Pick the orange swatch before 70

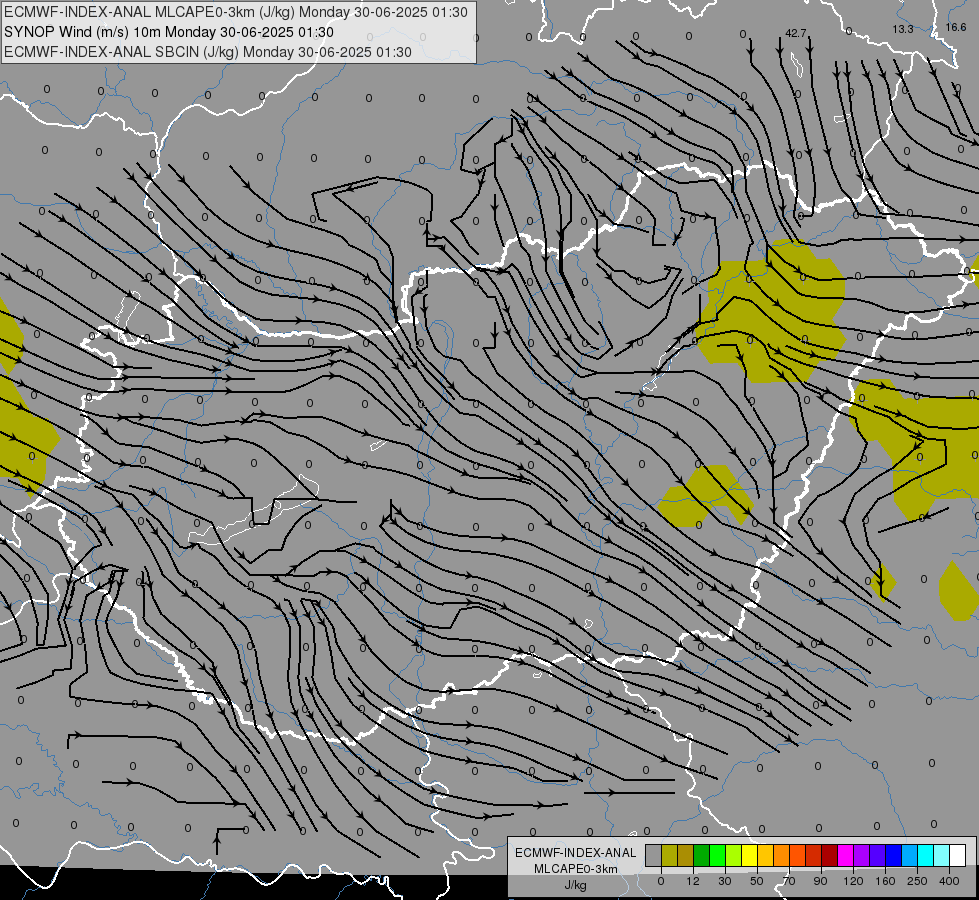[782, 855]
